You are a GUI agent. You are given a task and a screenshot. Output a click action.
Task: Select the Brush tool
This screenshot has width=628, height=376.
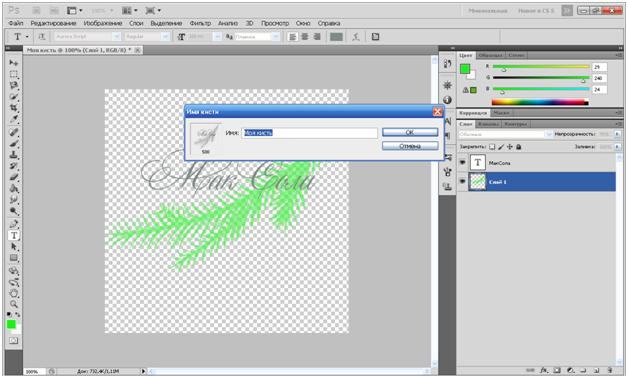point(14,143)
